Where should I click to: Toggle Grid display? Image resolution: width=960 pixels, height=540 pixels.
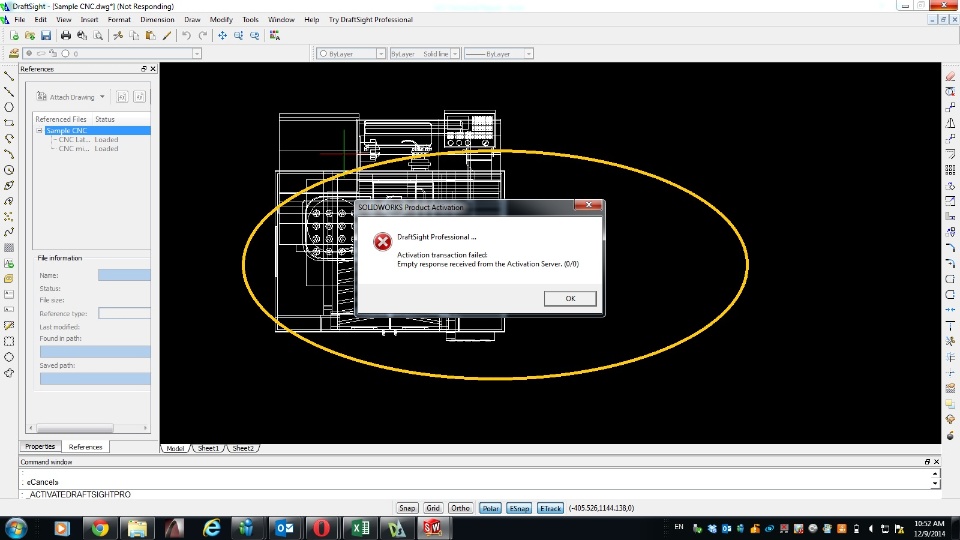[x=433, y=508]
